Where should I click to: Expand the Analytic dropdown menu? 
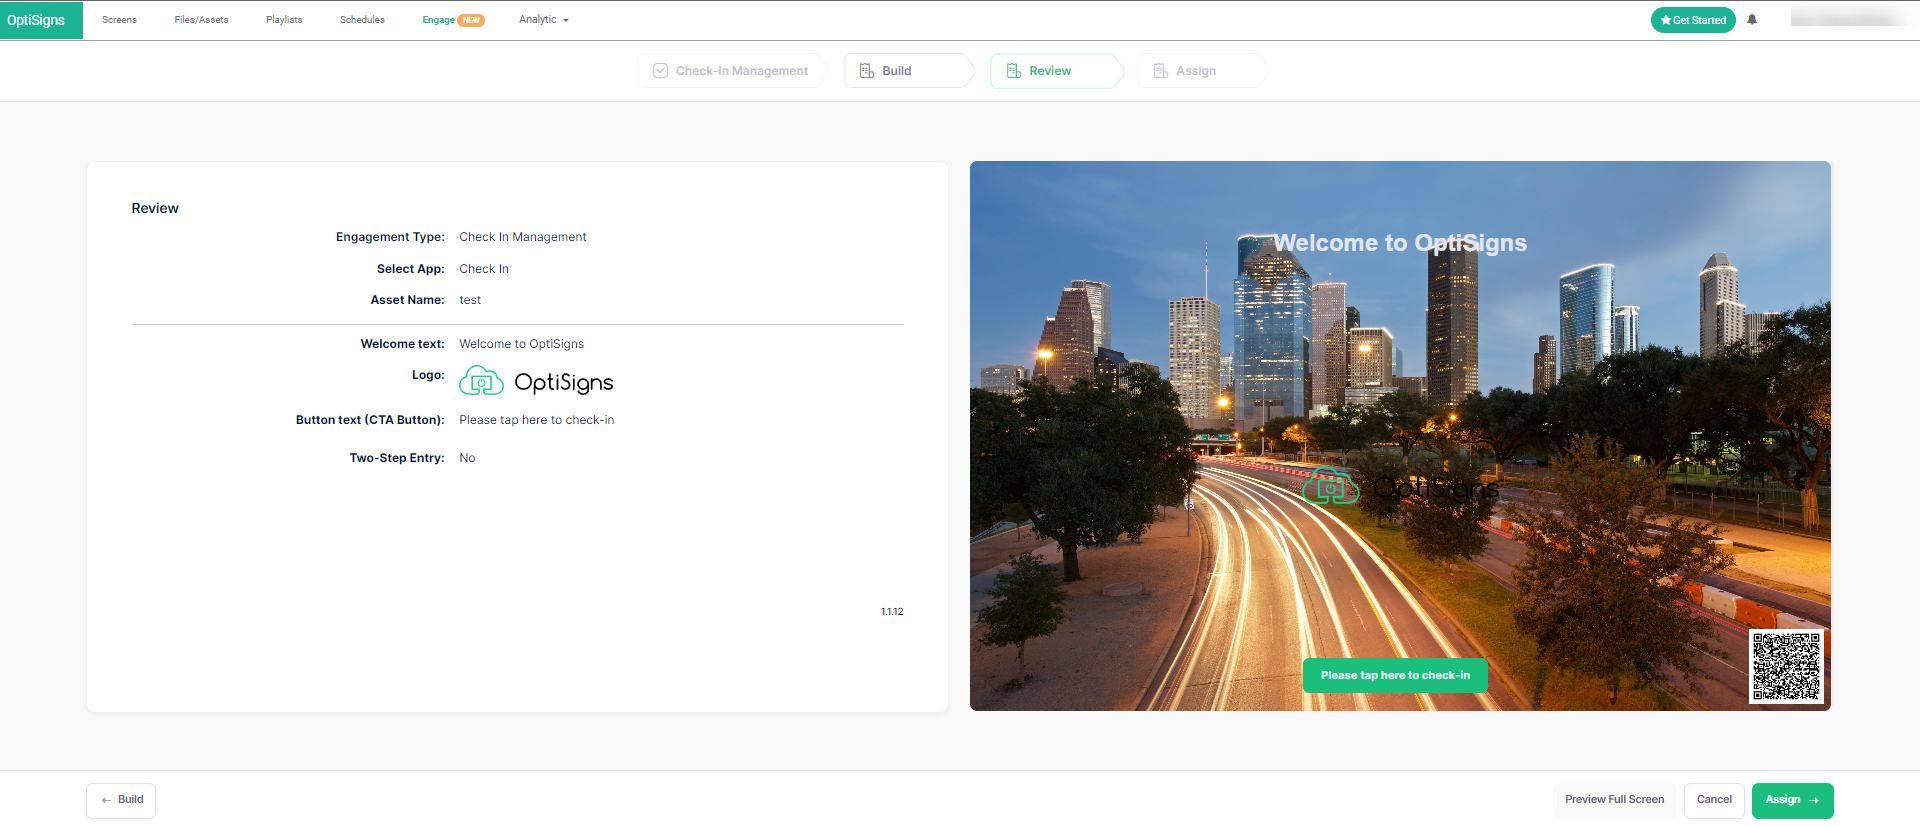pos(543,20)
